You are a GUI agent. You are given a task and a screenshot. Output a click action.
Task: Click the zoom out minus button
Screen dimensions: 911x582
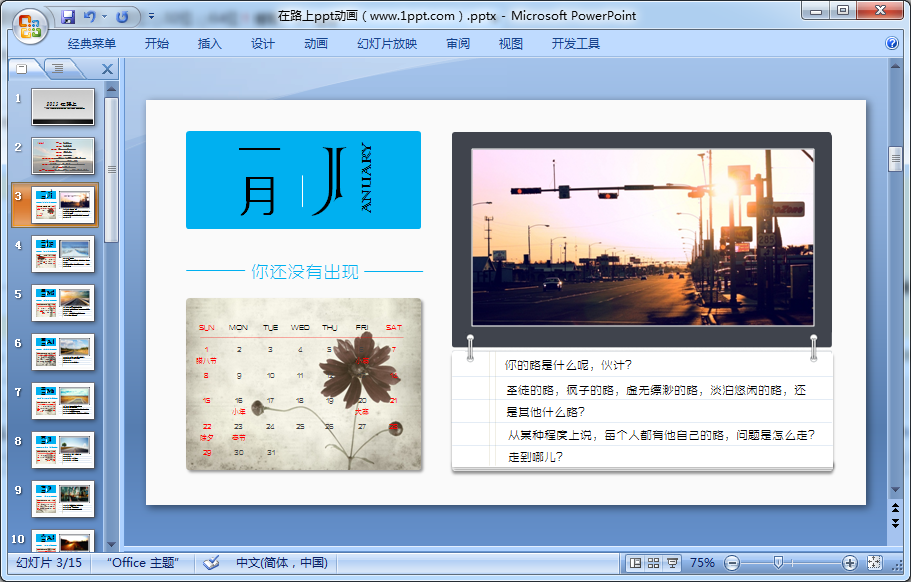732,563
